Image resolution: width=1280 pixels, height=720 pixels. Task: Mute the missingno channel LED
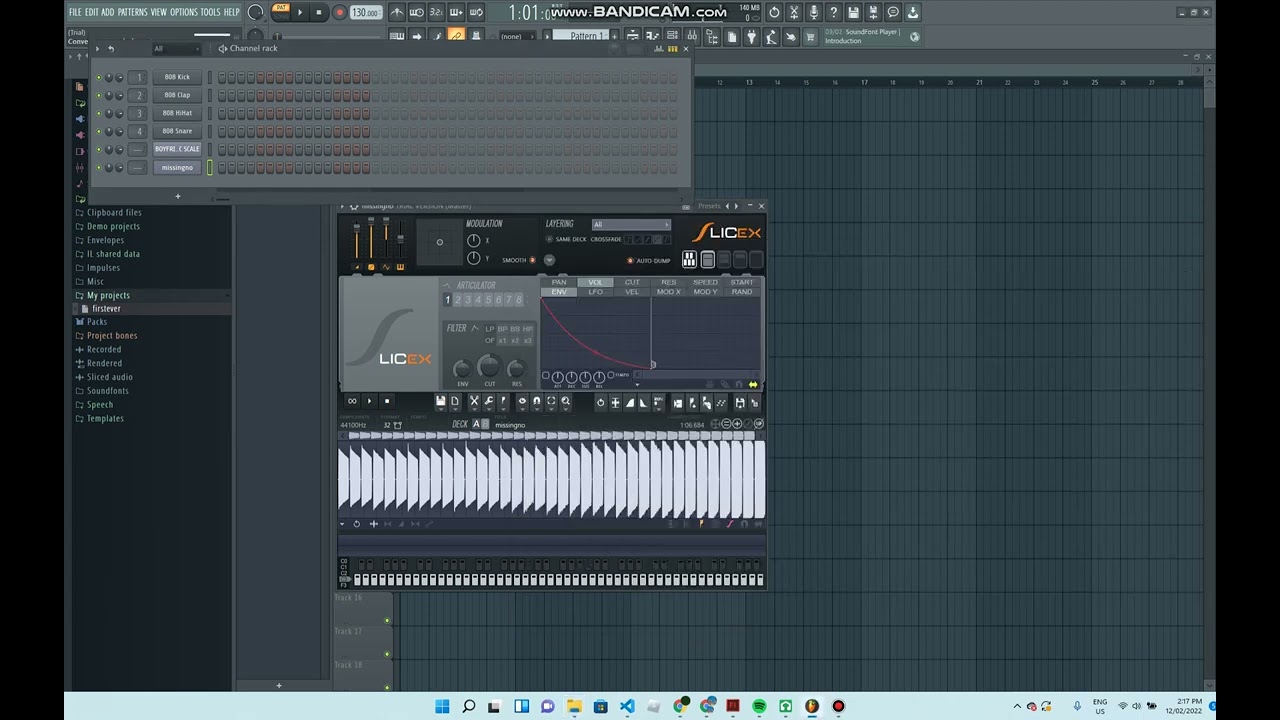99,167
